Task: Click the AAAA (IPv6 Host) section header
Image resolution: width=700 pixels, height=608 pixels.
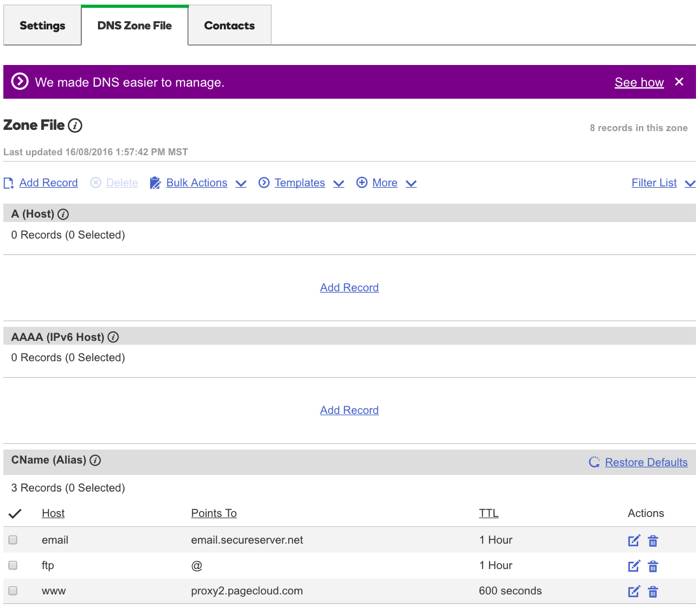Action: click(350, 336)
